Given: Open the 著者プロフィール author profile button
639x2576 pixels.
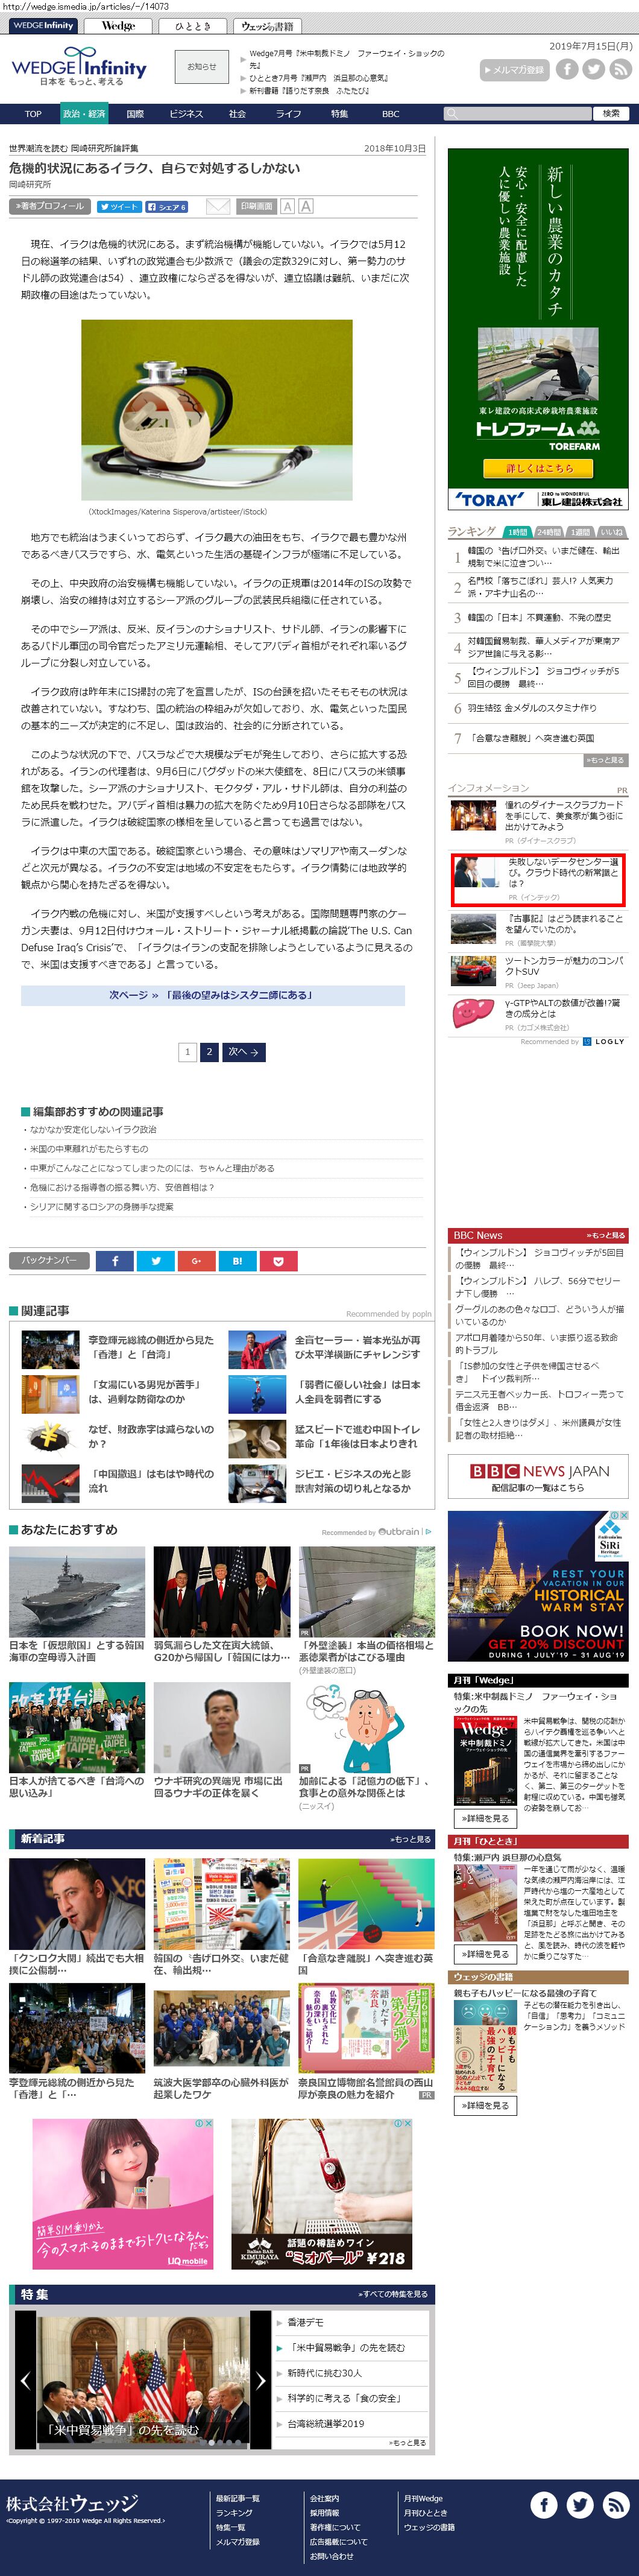Looking at the screenshot, I should (49, 207).
